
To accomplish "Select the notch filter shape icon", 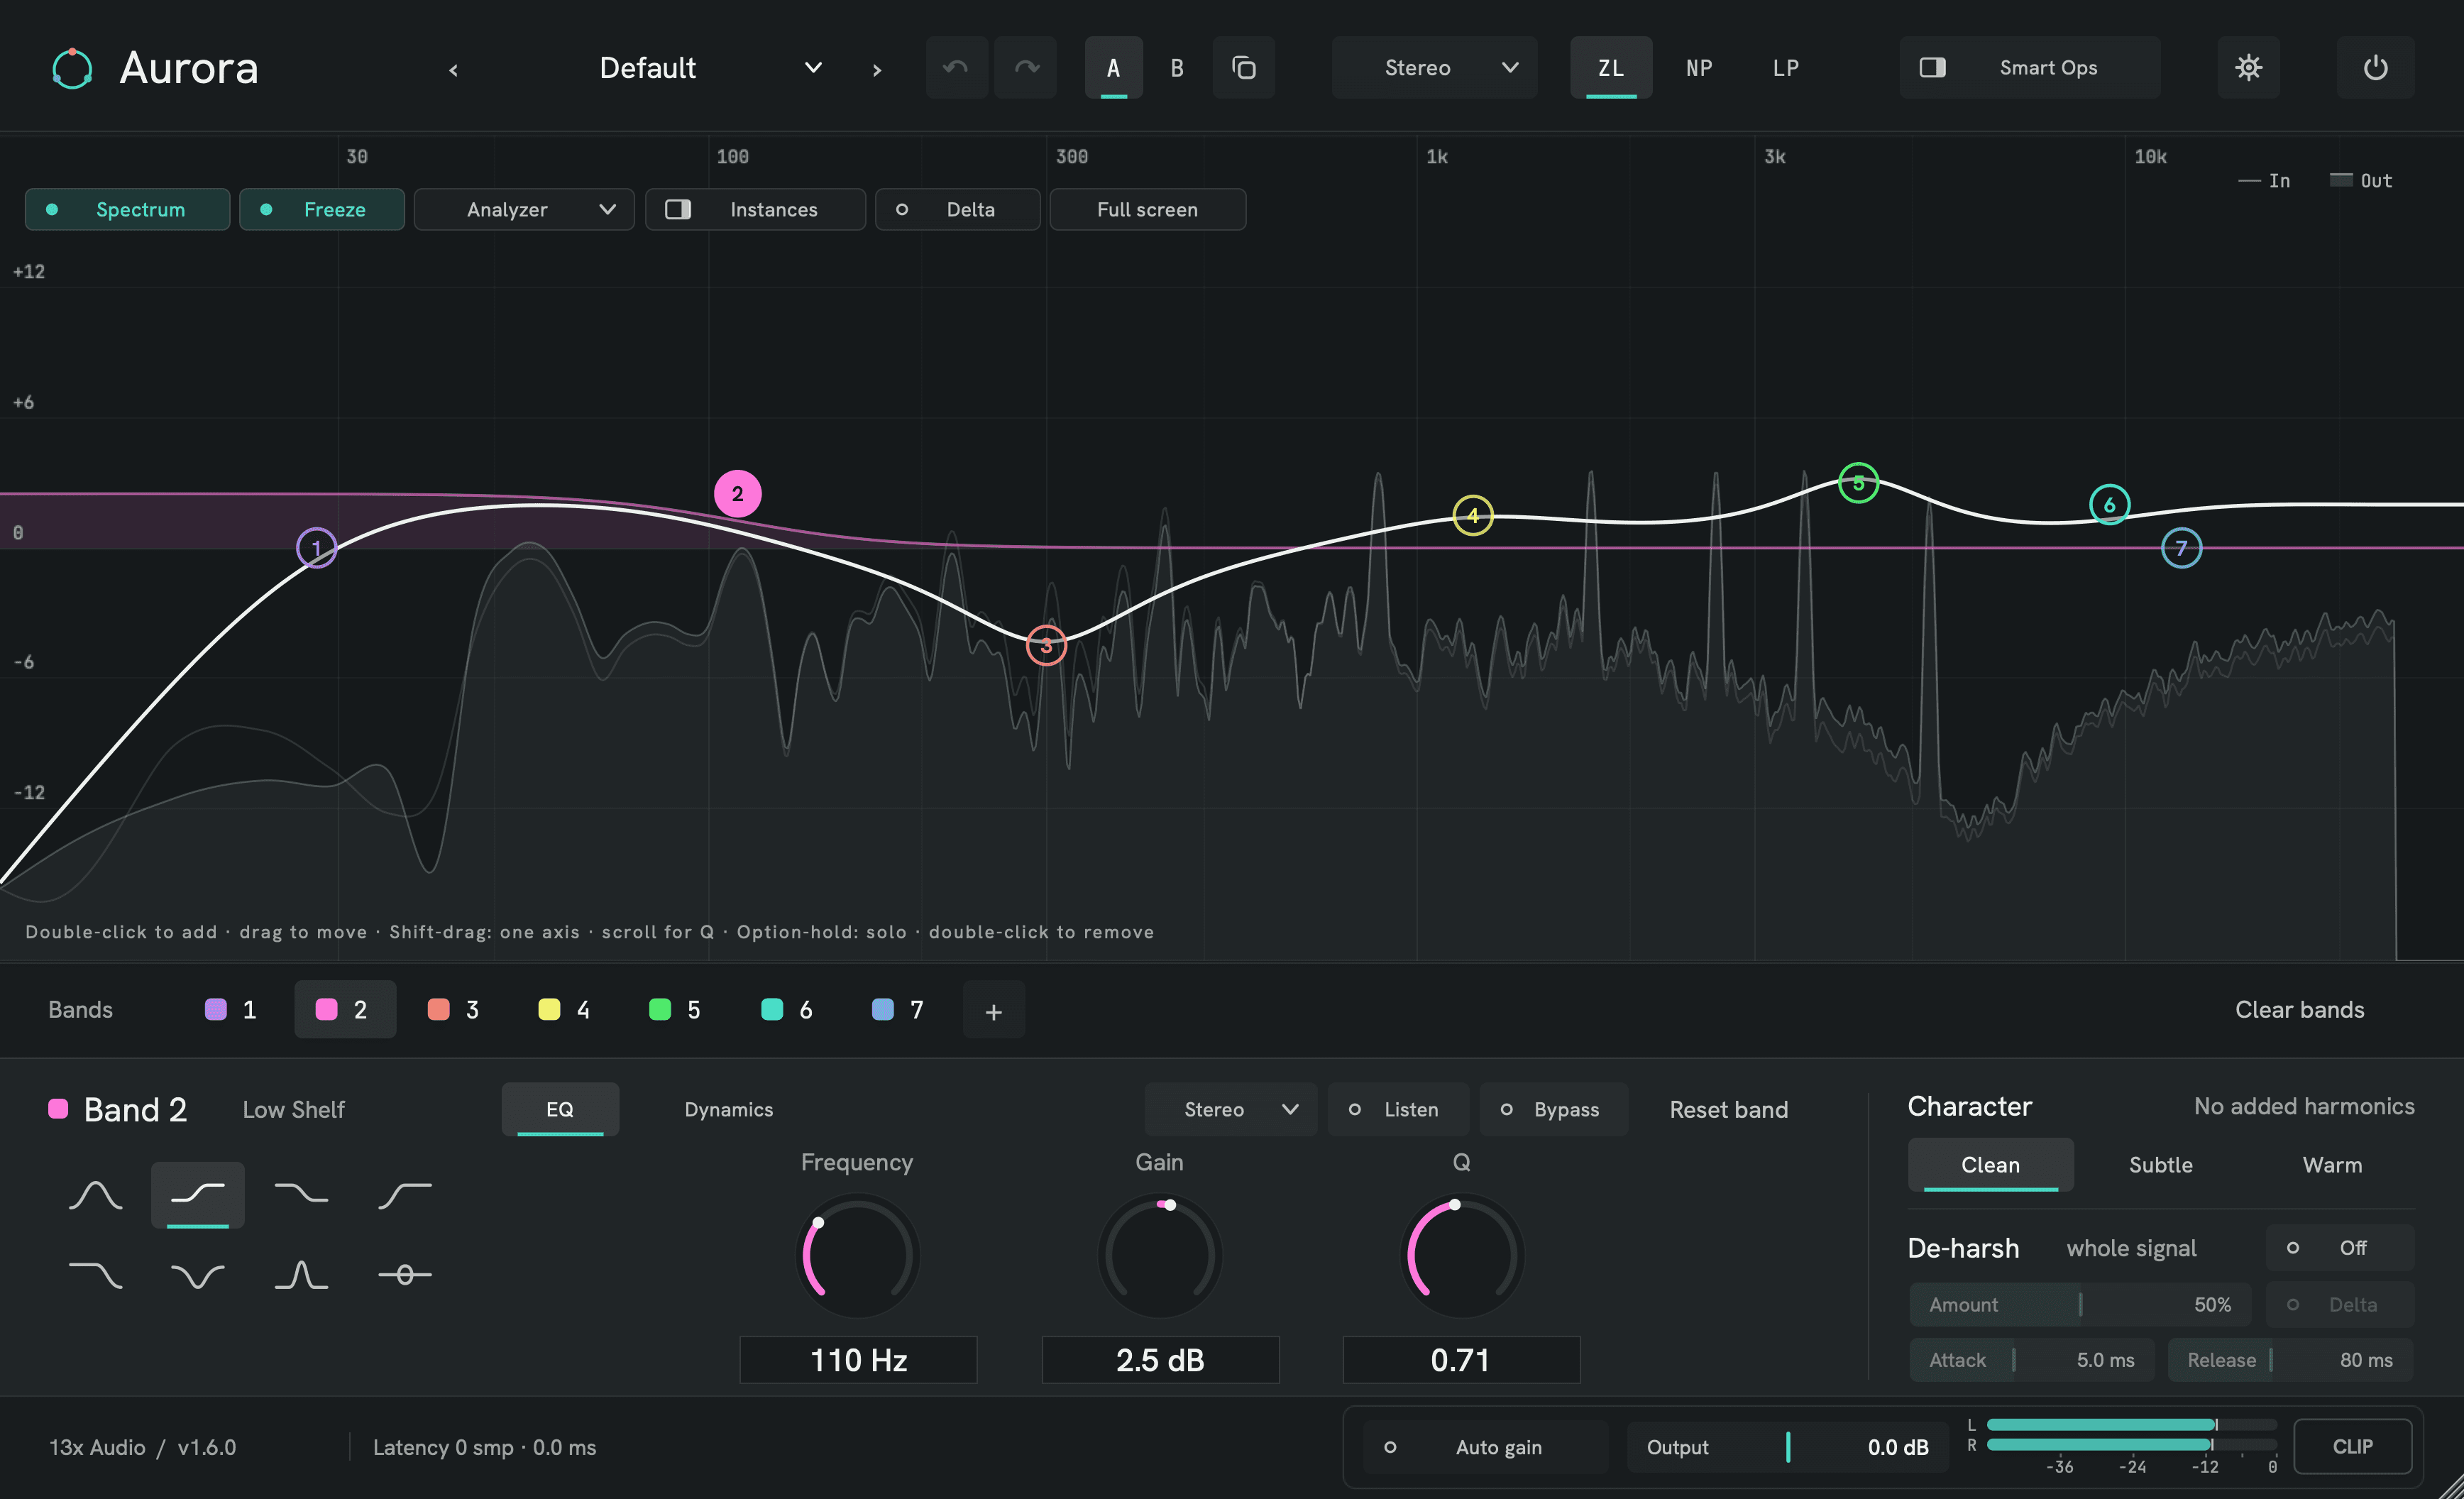I will tap(198, 1275).
